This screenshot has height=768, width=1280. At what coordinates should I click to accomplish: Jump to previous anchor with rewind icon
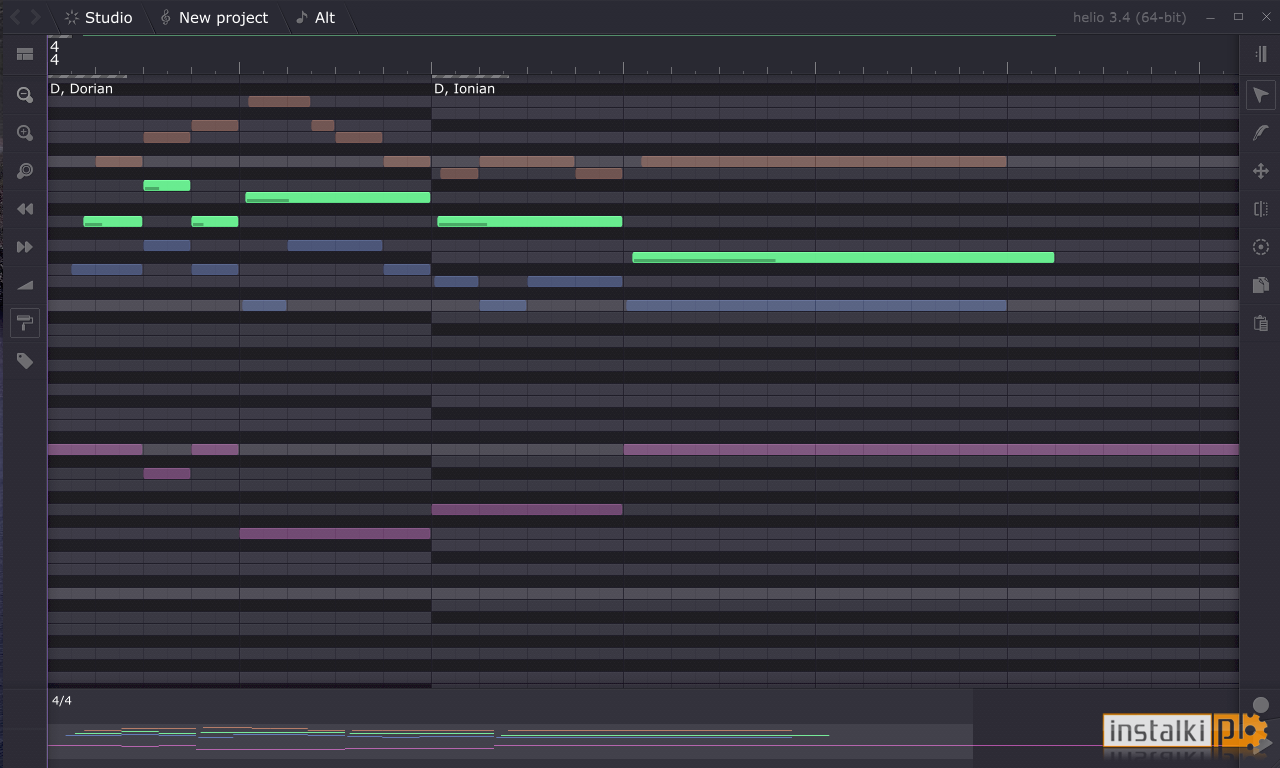click(25, 209)
